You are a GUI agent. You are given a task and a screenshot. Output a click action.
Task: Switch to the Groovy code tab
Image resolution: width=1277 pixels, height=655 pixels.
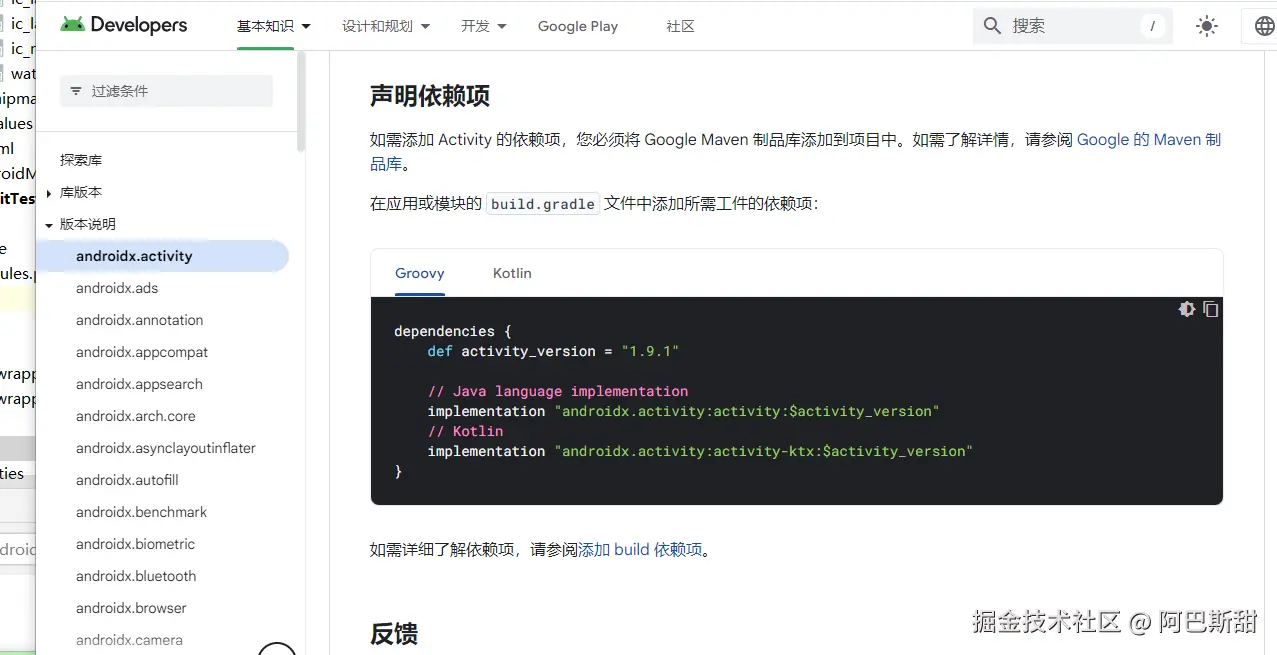click(420, 273)
